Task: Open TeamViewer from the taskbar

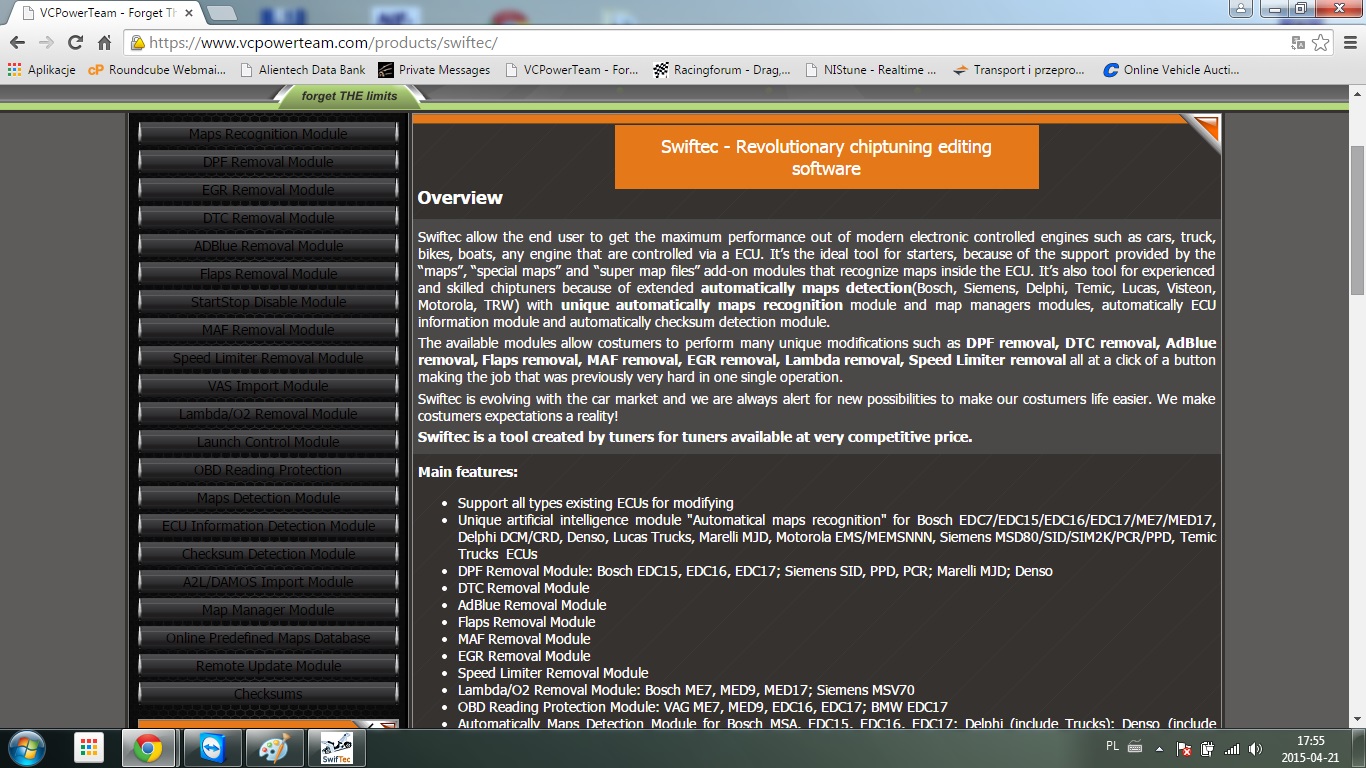Action: (x=211, y=748)
